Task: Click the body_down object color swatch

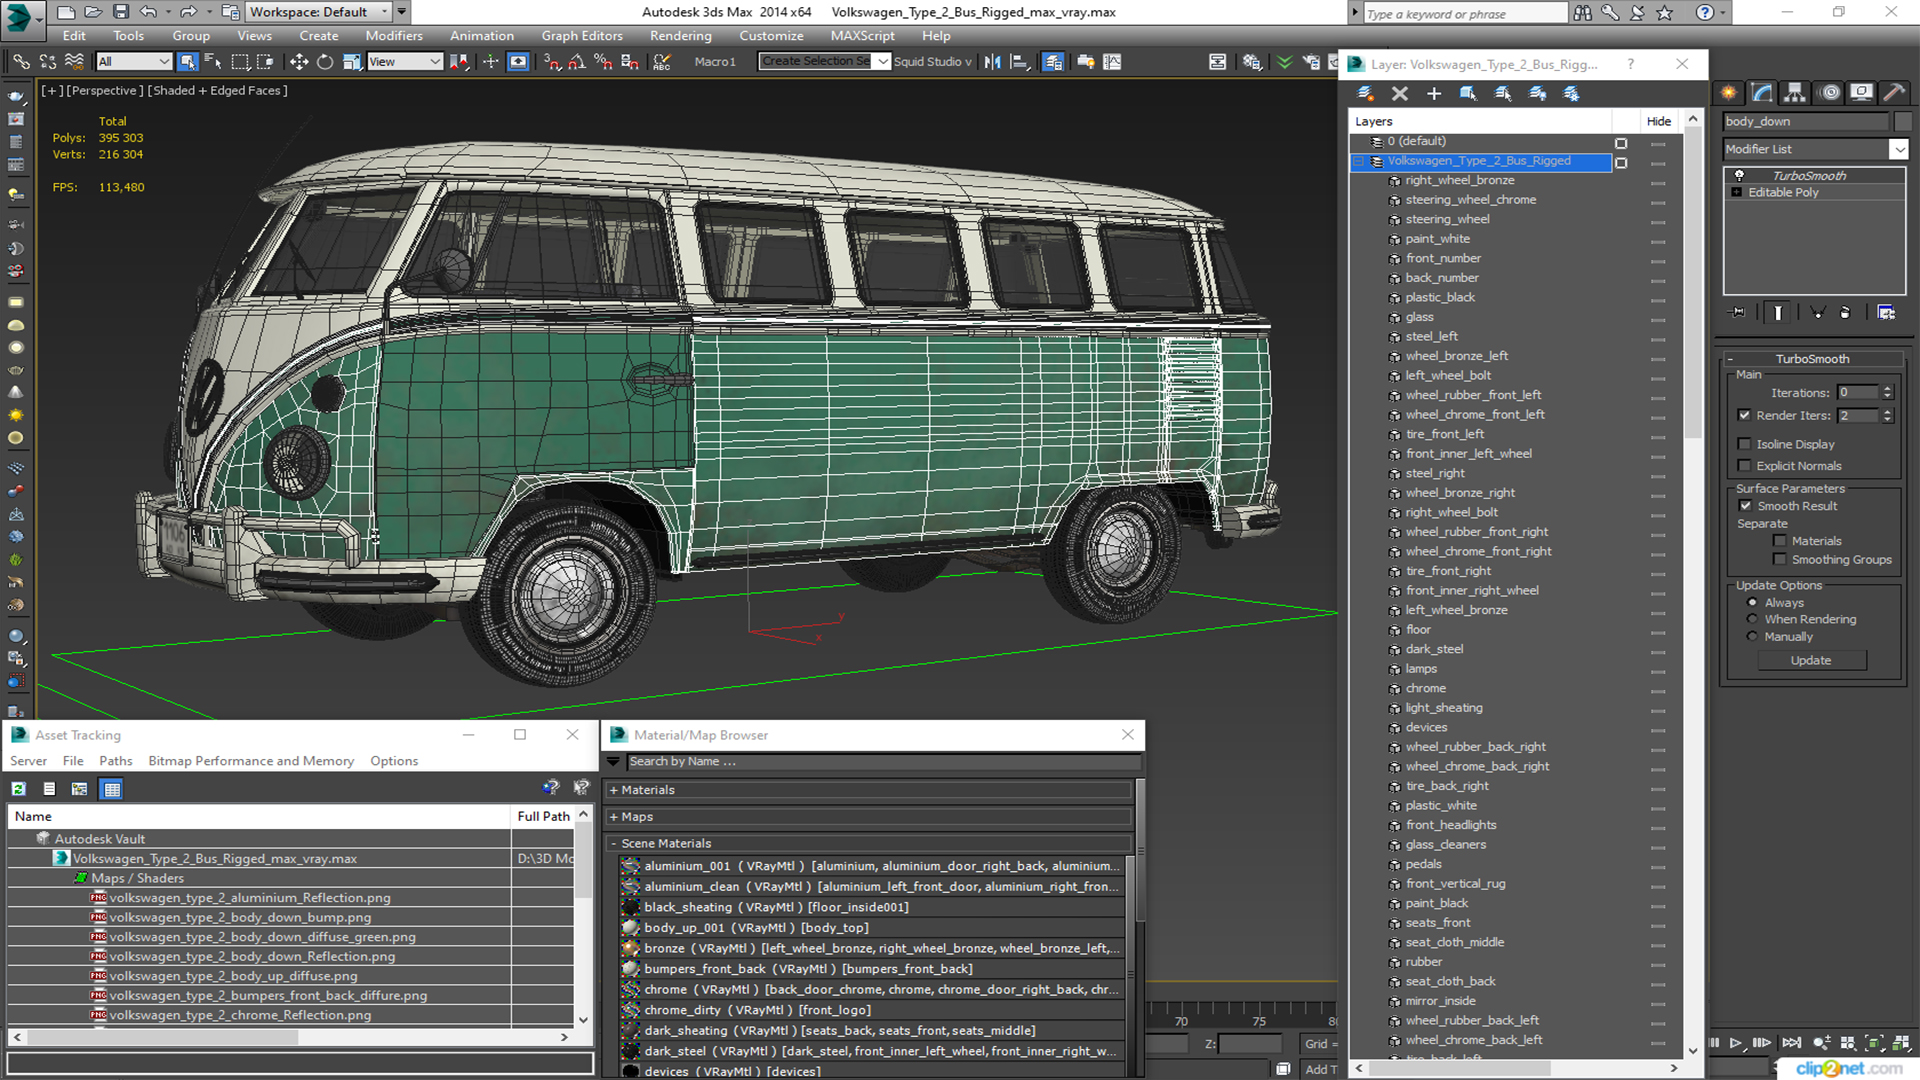Action: (x=1902, y=121)
